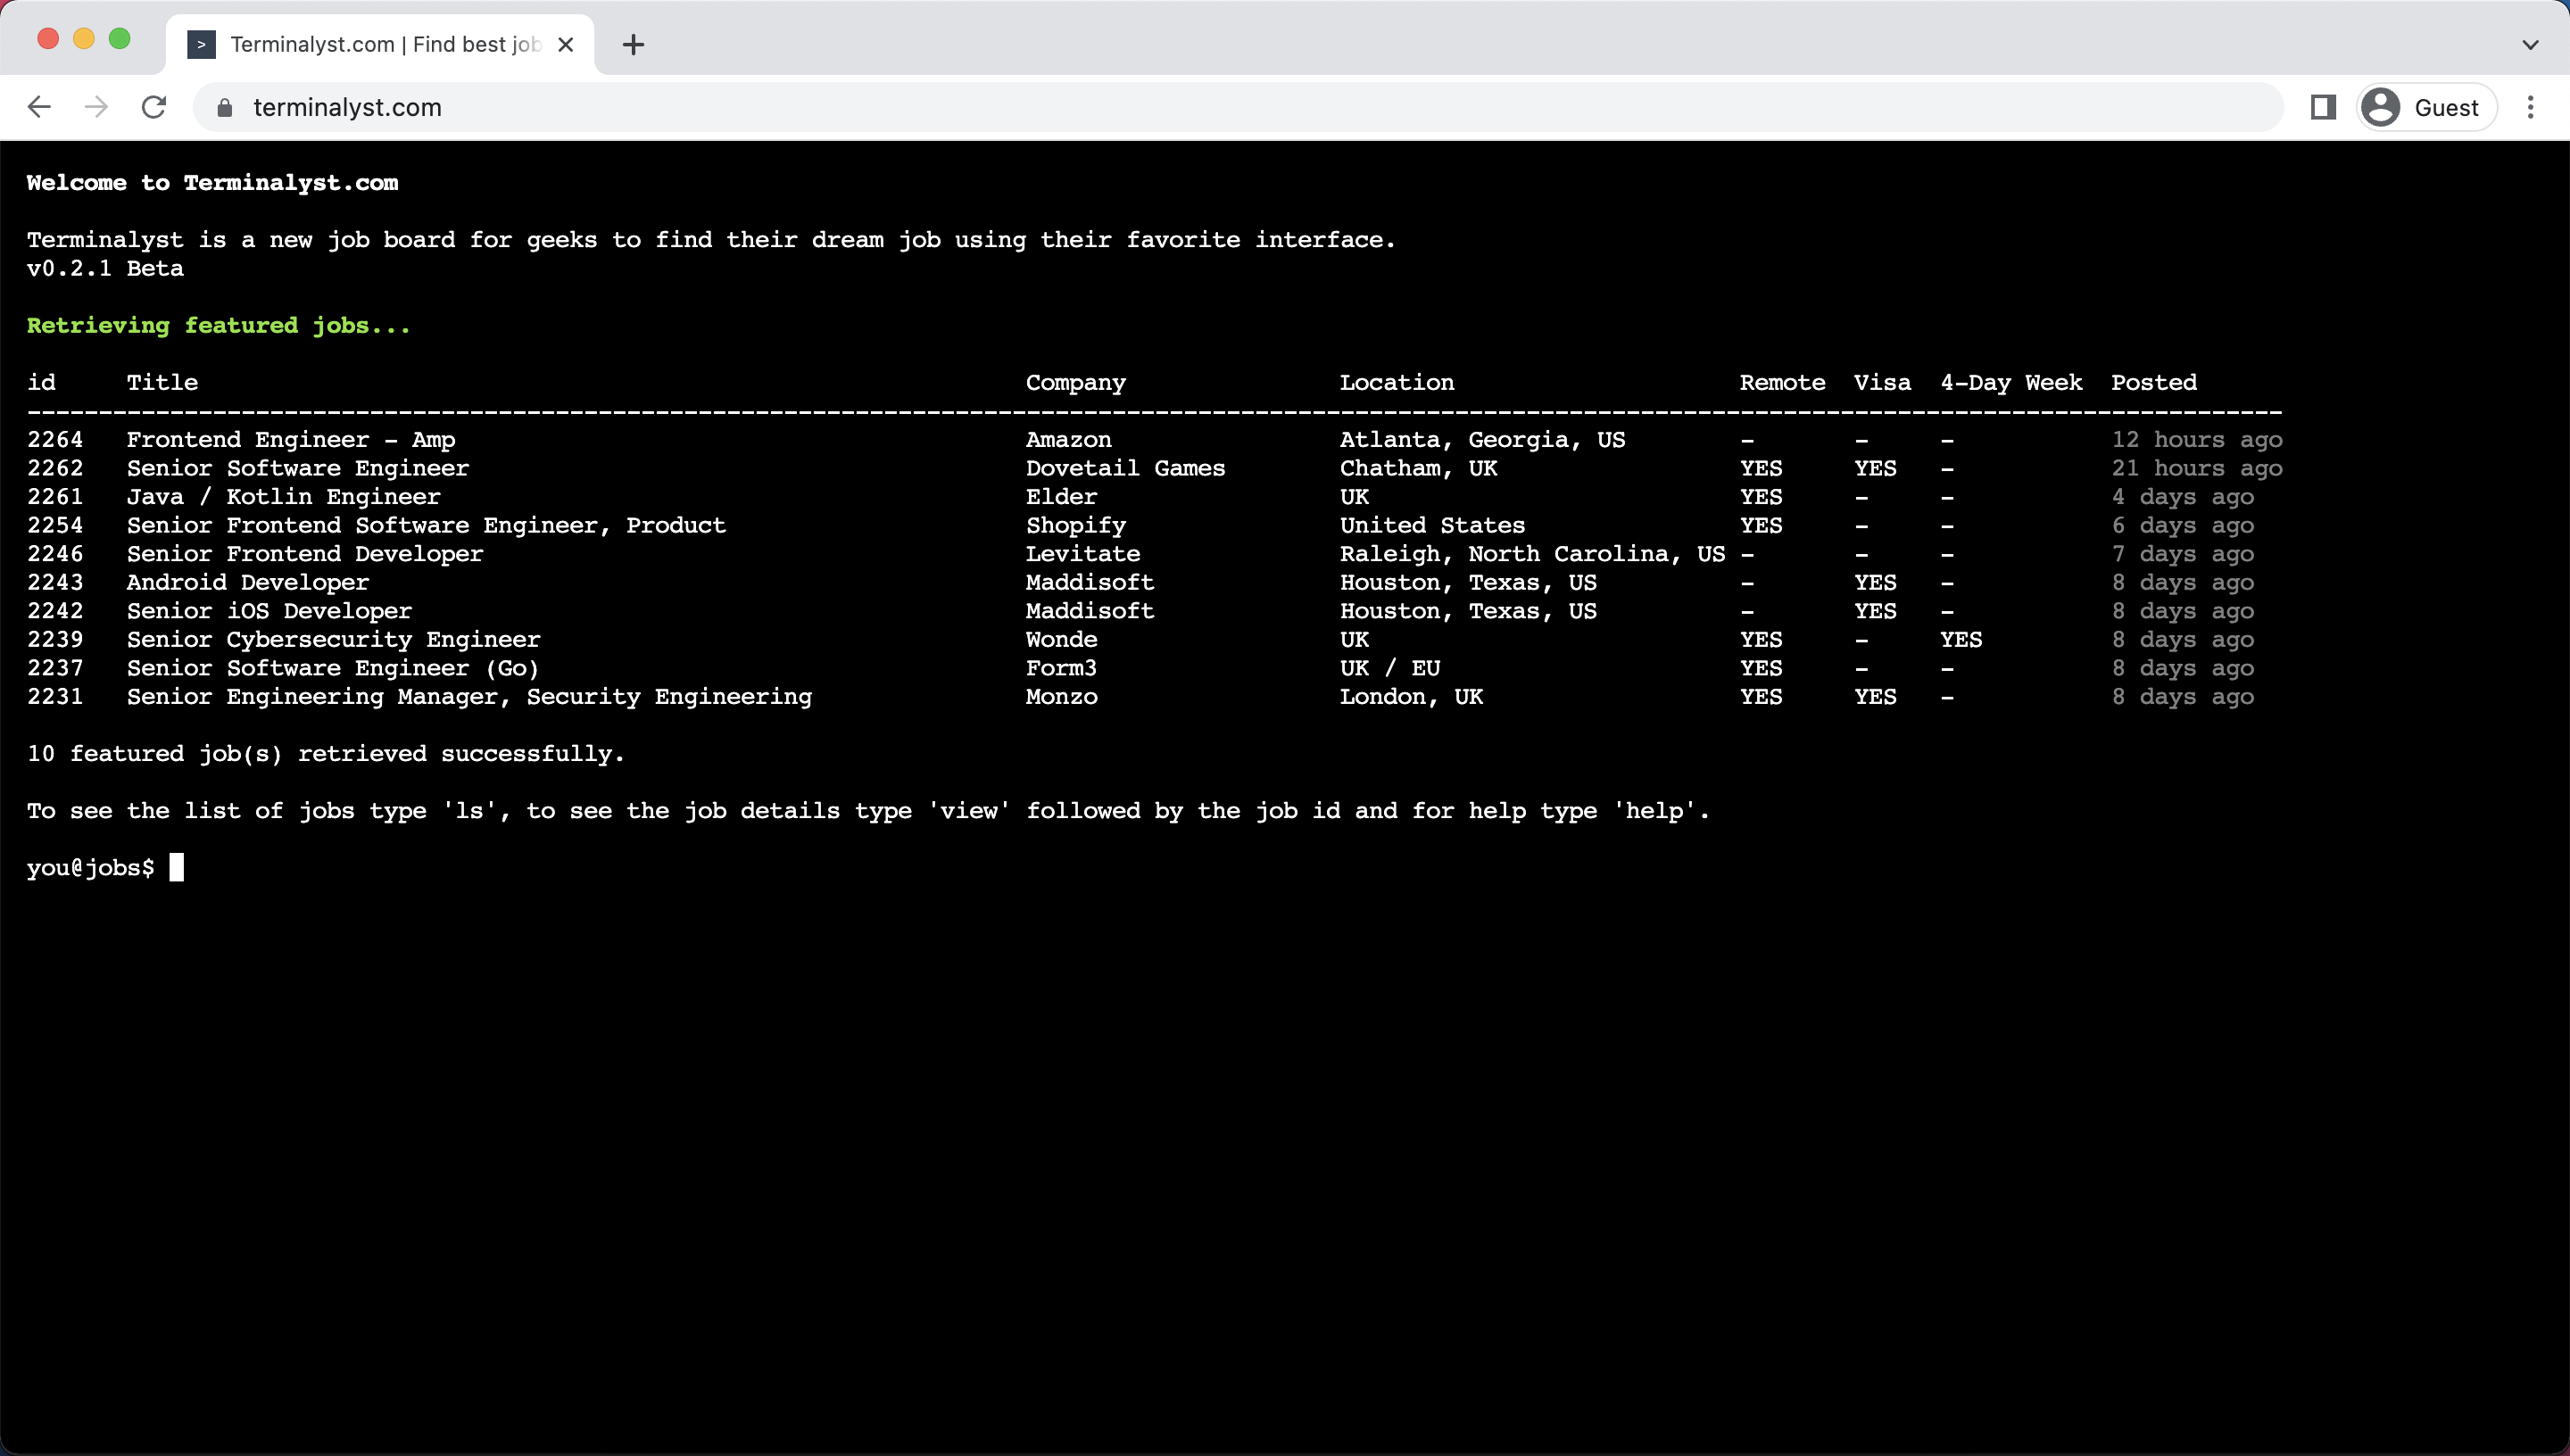Click 'Raleigh, North Carolina, US' location
The width and height of the screenshot is (2570, 1456).
[x=1533, y=553]
